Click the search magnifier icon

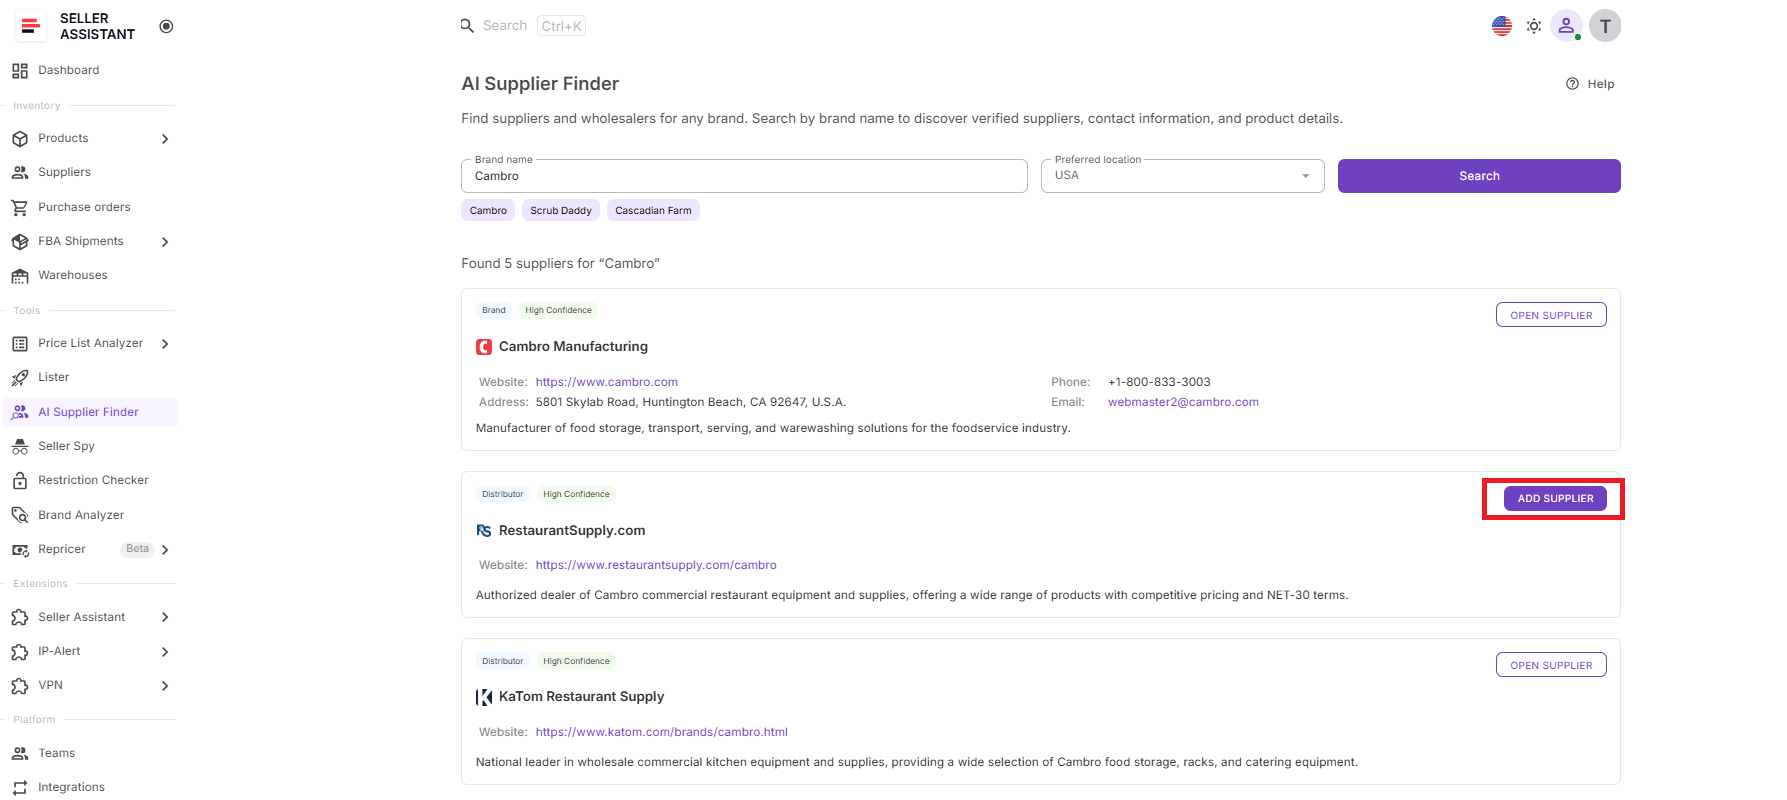point(467,26)
